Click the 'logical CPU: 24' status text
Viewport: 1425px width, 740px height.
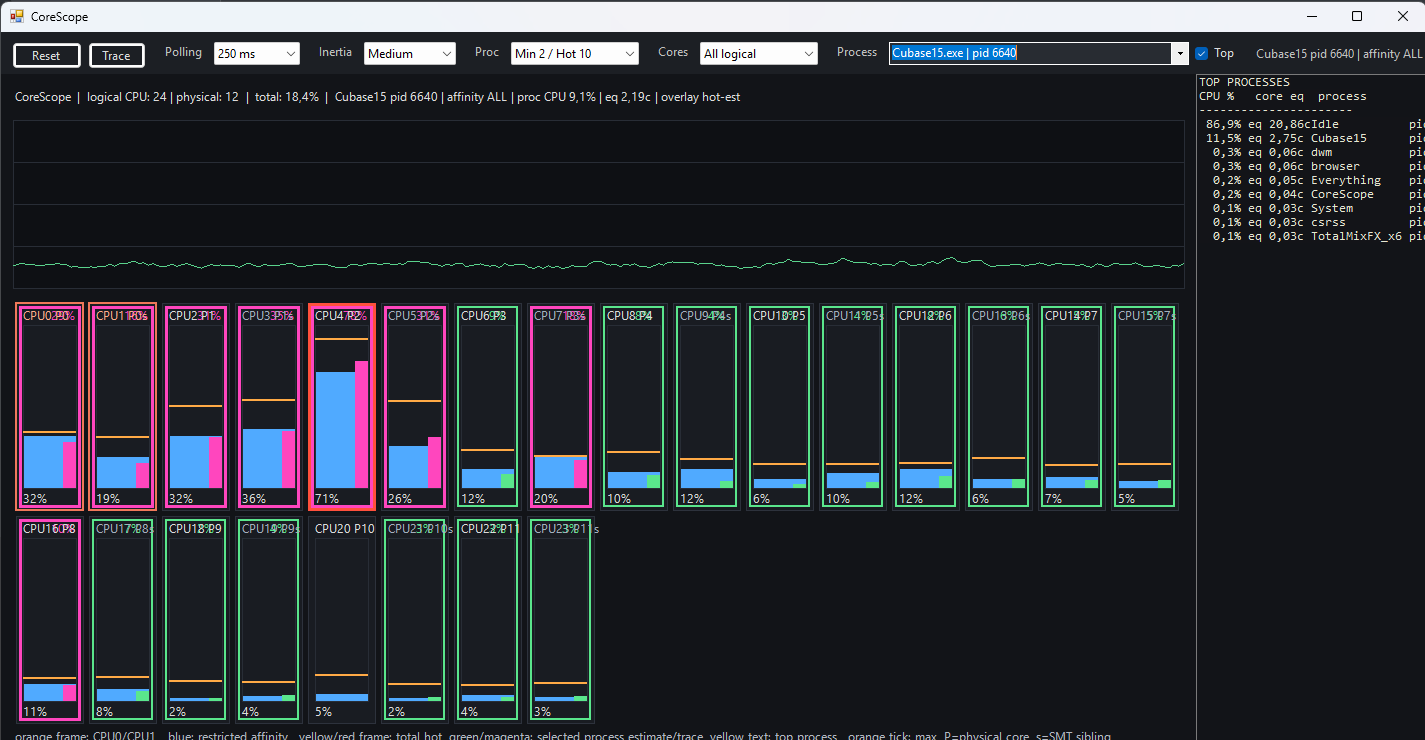126,97
